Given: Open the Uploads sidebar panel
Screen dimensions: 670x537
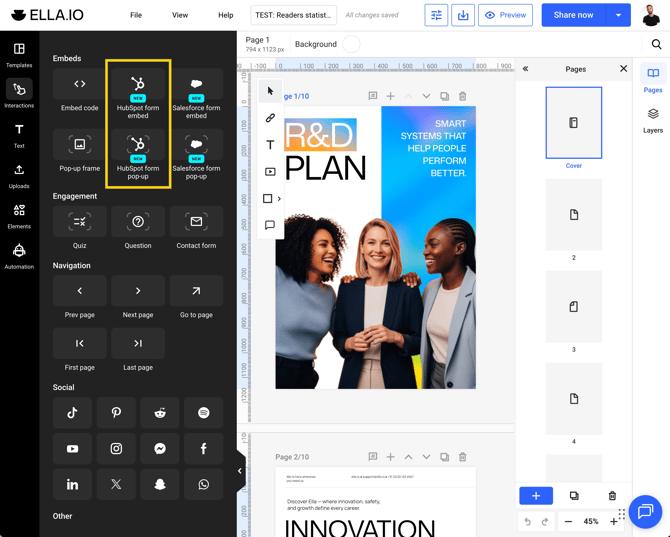Looking at the screenshot, I should pyautogui.click(x=19, y=176).
